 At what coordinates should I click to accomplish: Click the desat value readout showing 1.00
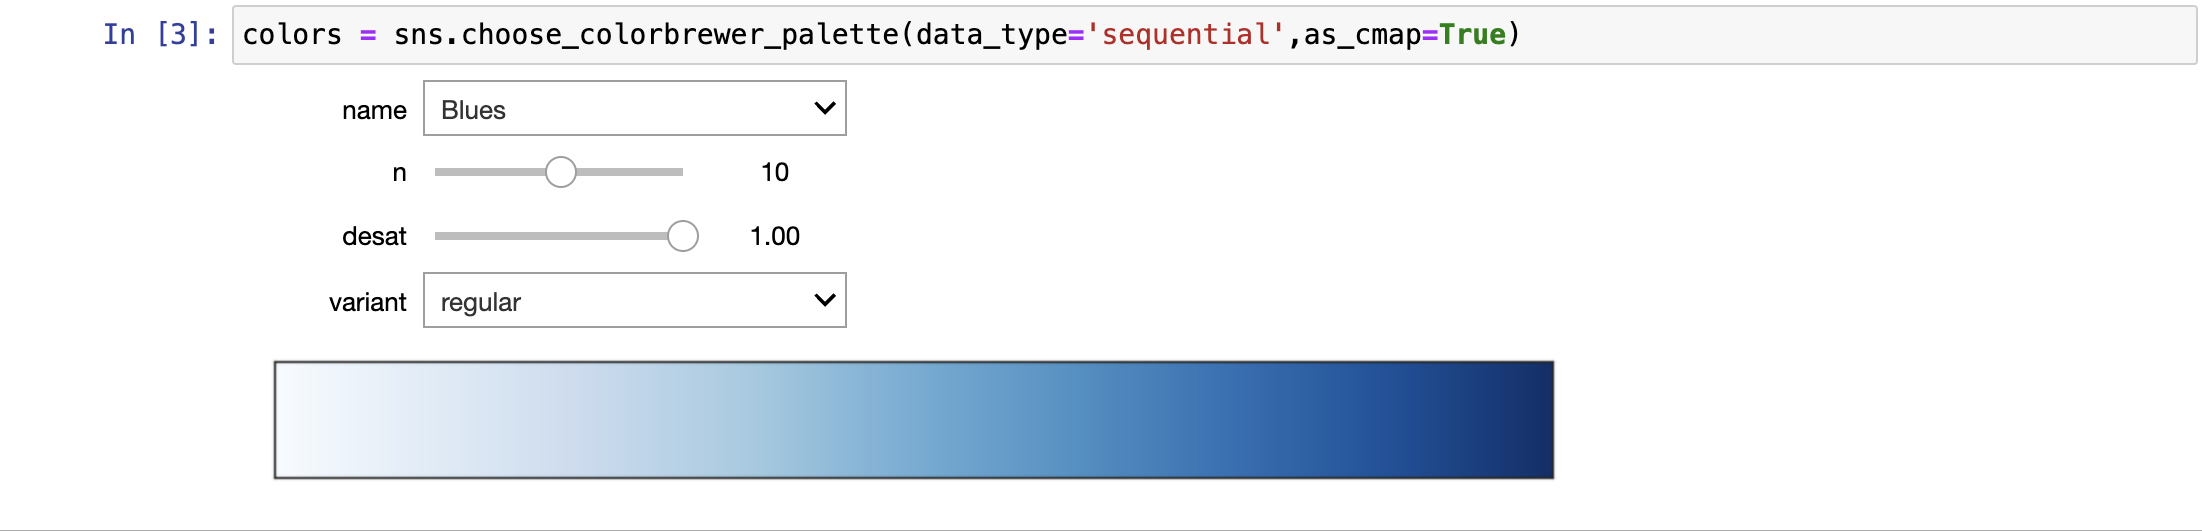coord(775,236)
